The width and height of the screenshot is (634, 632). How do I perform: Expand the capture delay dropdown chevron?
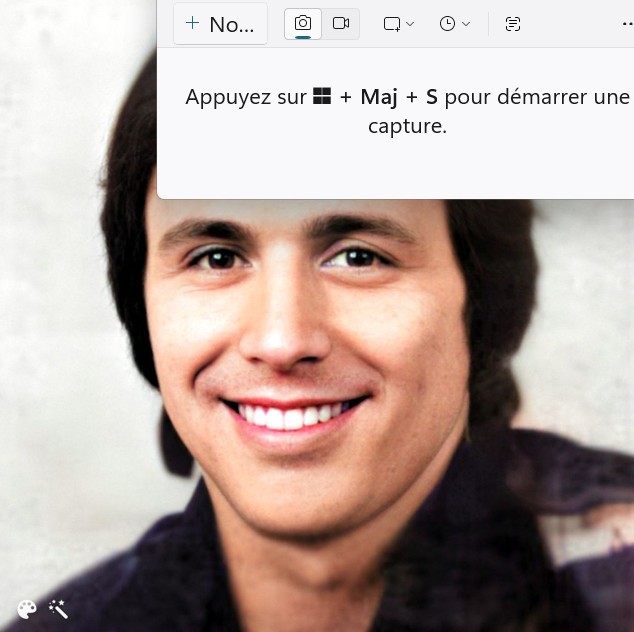point(466,24)
